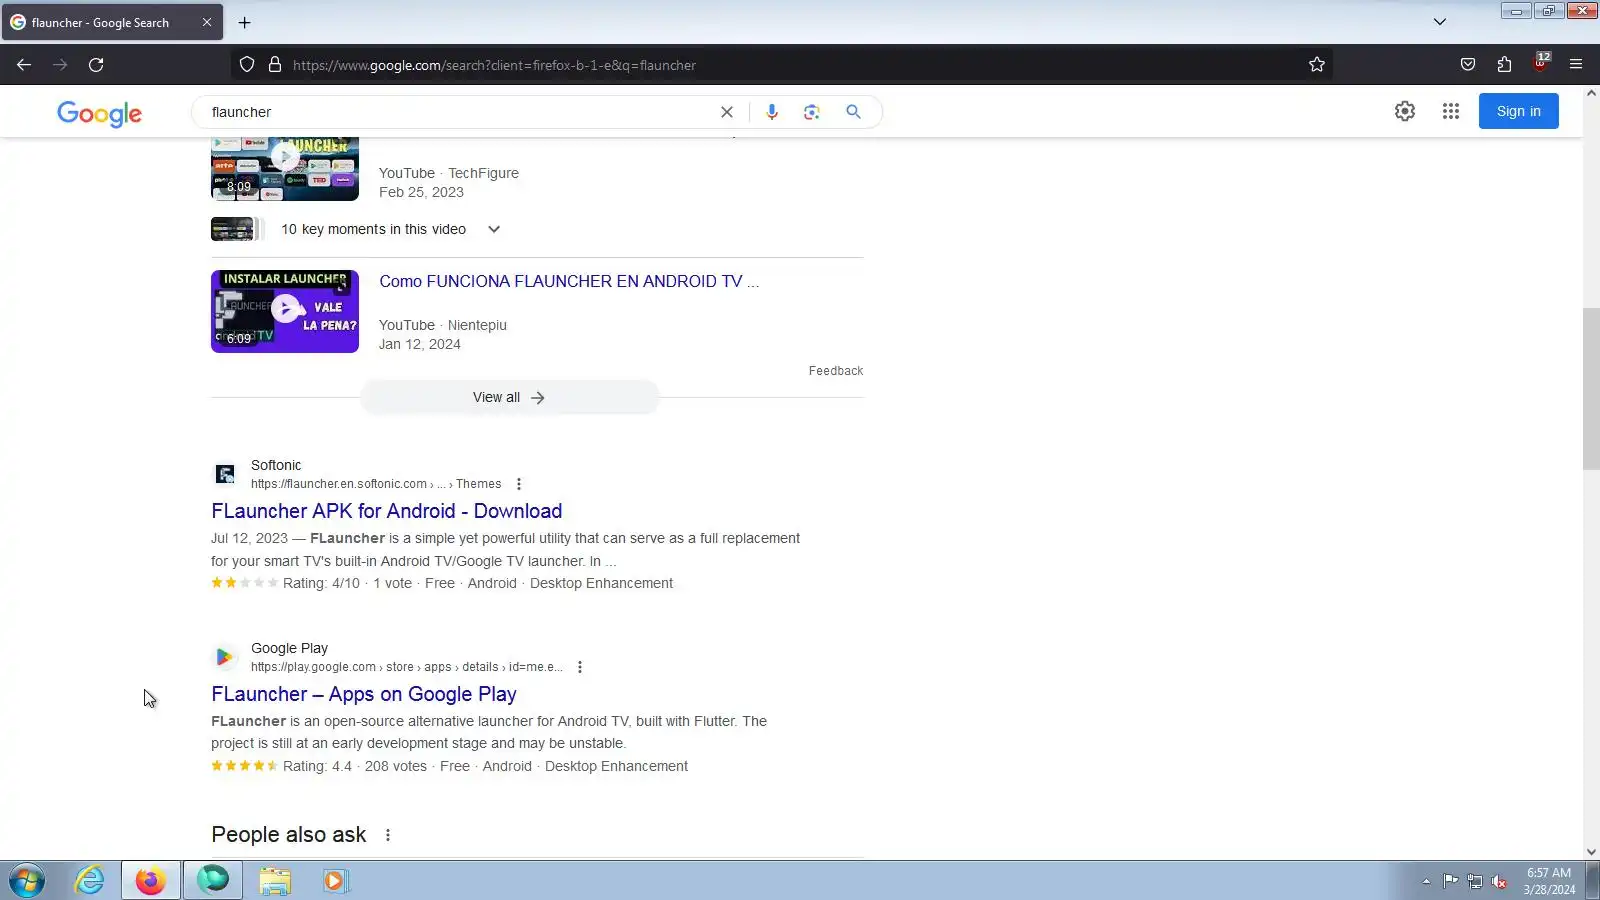The image size is (1600, 900).
Task: Open the Feedback link under videos
Action: point(836,371)
